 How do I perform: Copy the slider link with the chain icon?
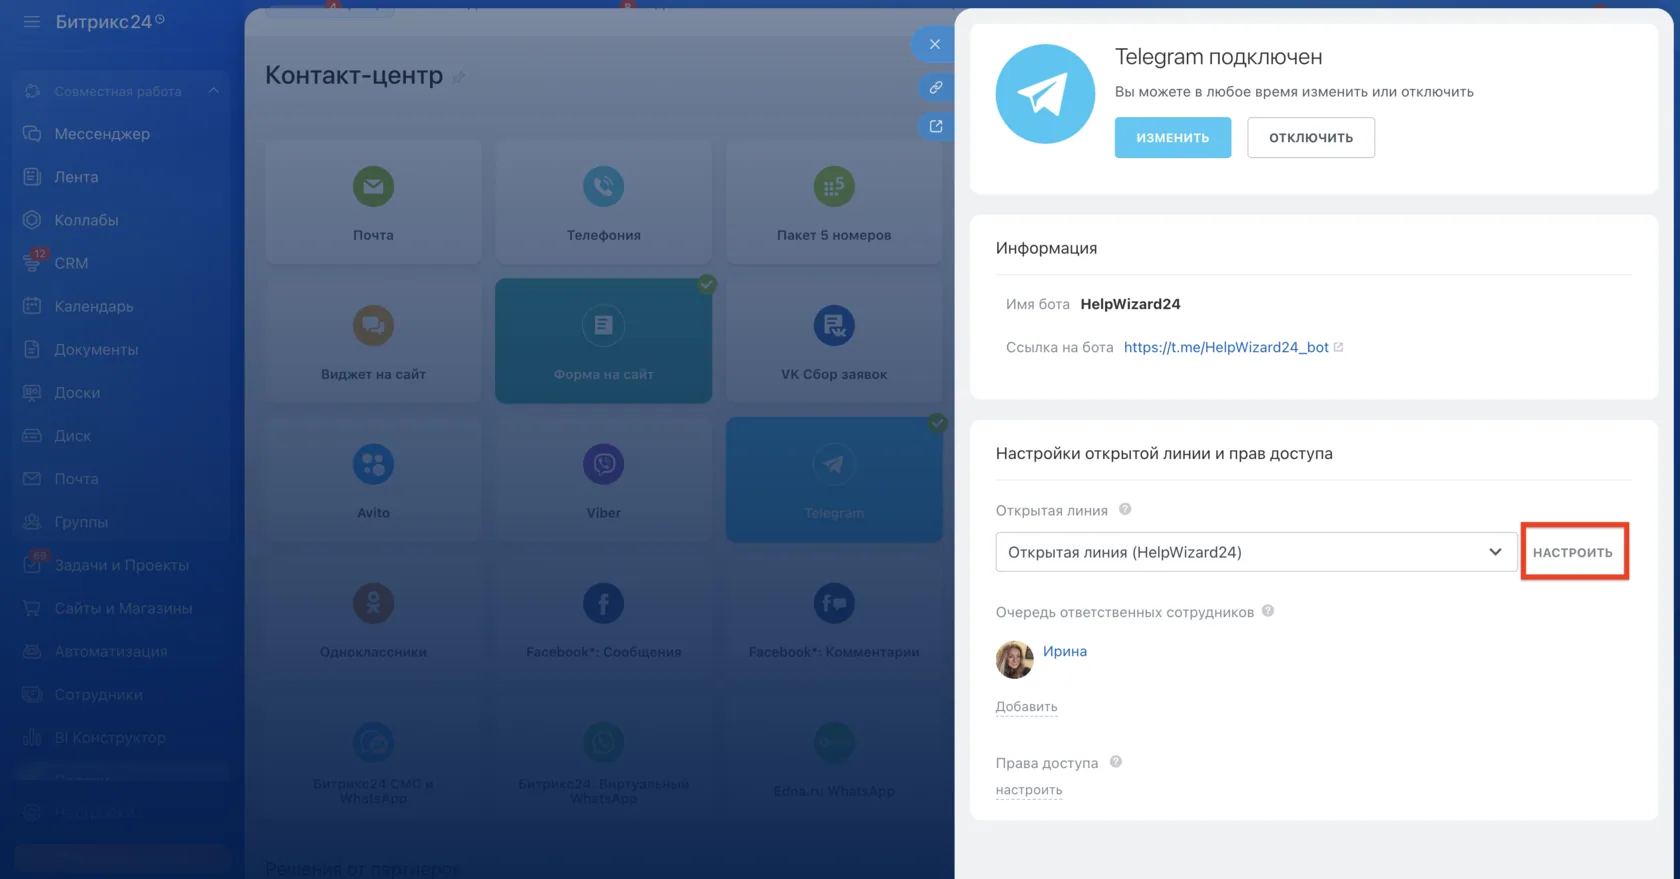pos(935,87)
